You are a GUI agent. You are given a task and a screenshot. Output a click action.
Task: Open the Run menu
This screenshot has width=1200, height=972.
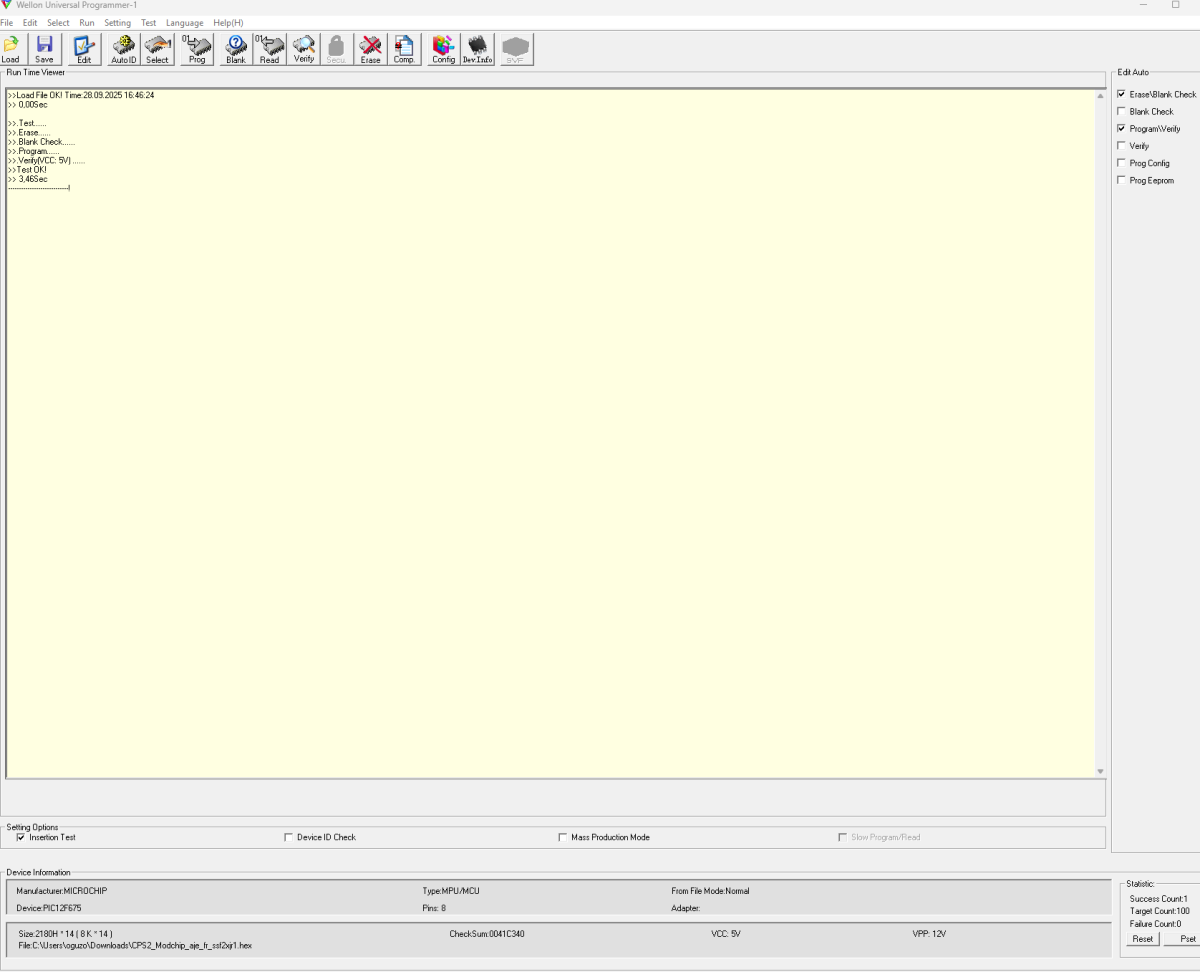(87, 23)
